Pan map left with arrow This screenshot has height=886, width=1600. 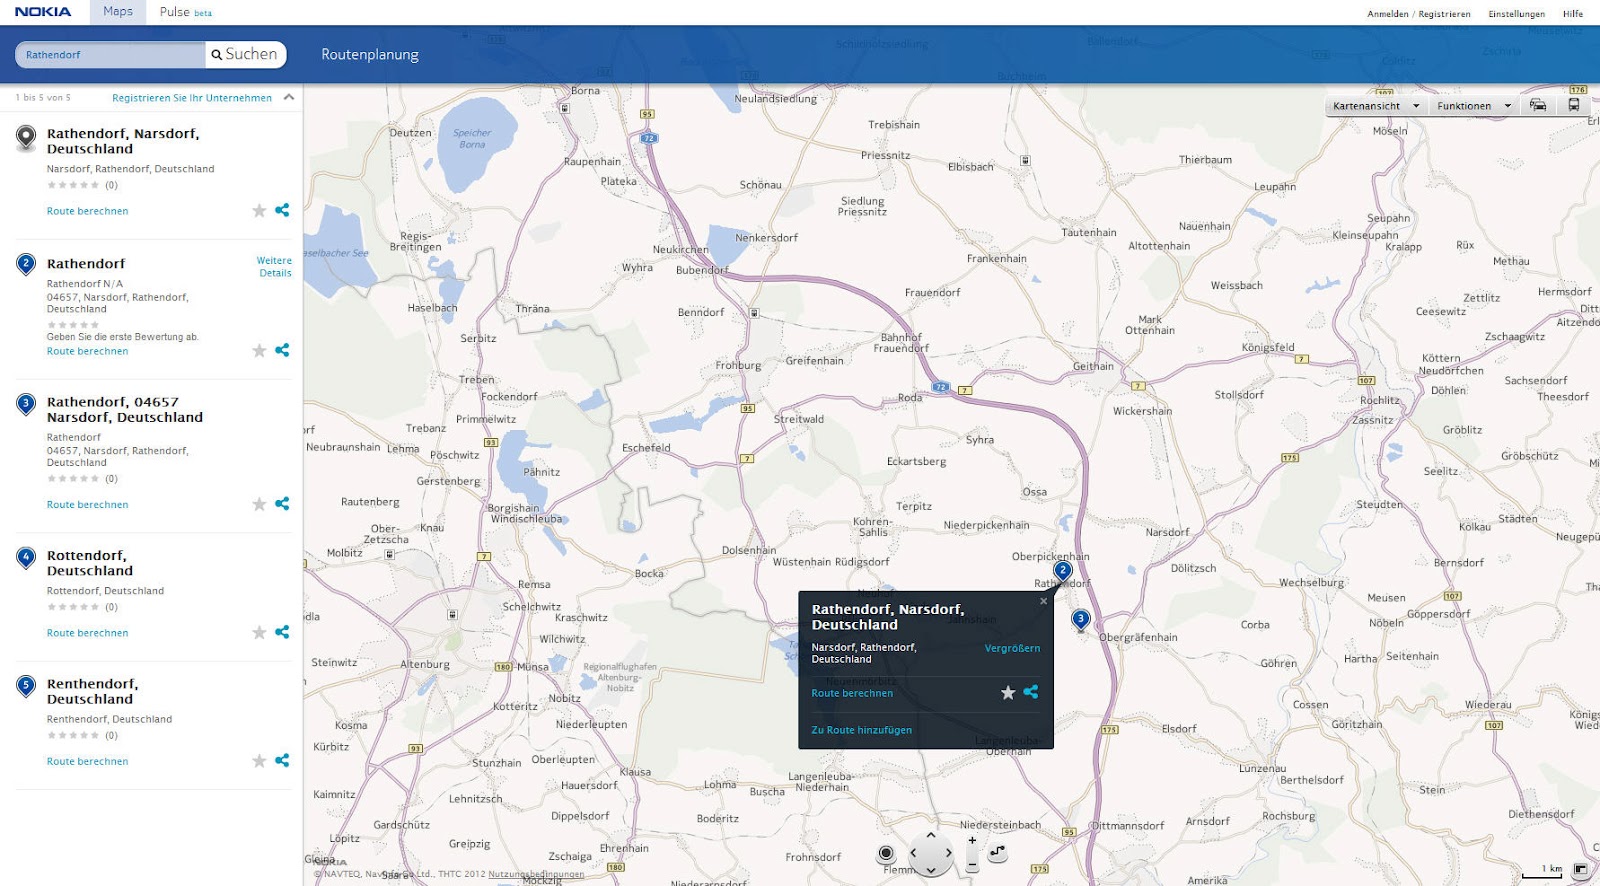click(913, 853)
